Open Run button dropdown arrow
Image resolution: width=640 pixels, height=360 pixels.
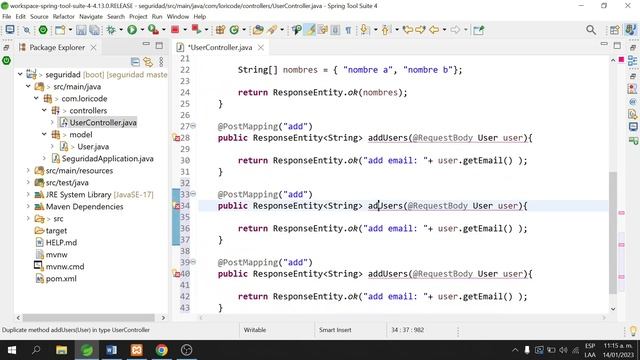point(142,30)
